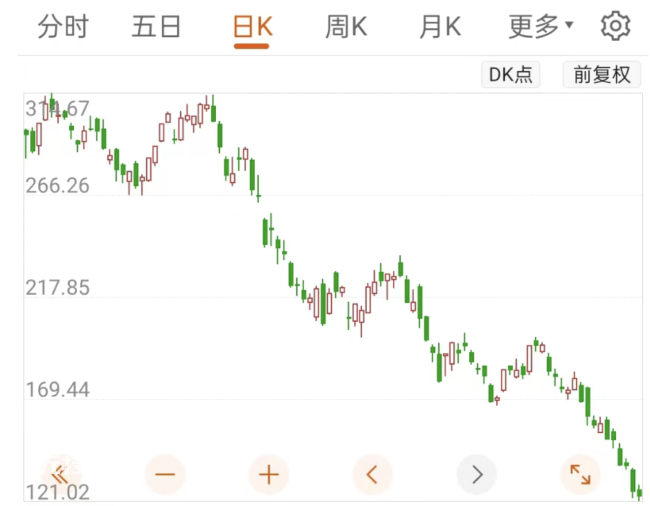Move chart left with left arrow icon

pos(372,475)
